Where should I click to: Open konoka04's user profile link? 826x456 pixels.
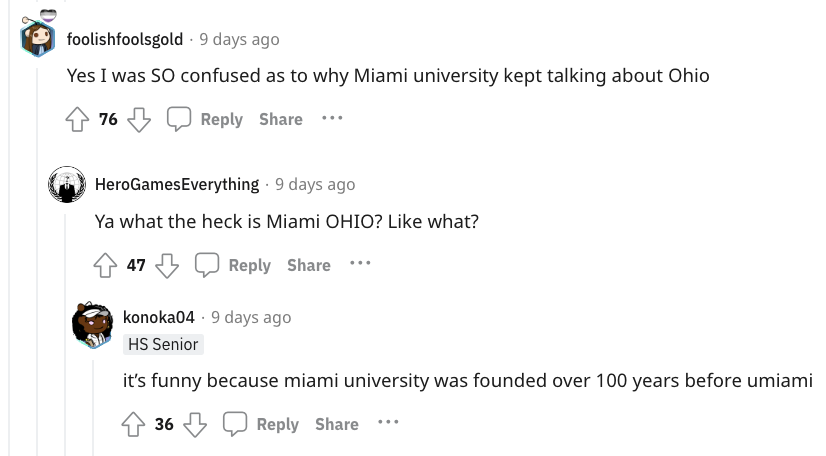click(158, 317)
